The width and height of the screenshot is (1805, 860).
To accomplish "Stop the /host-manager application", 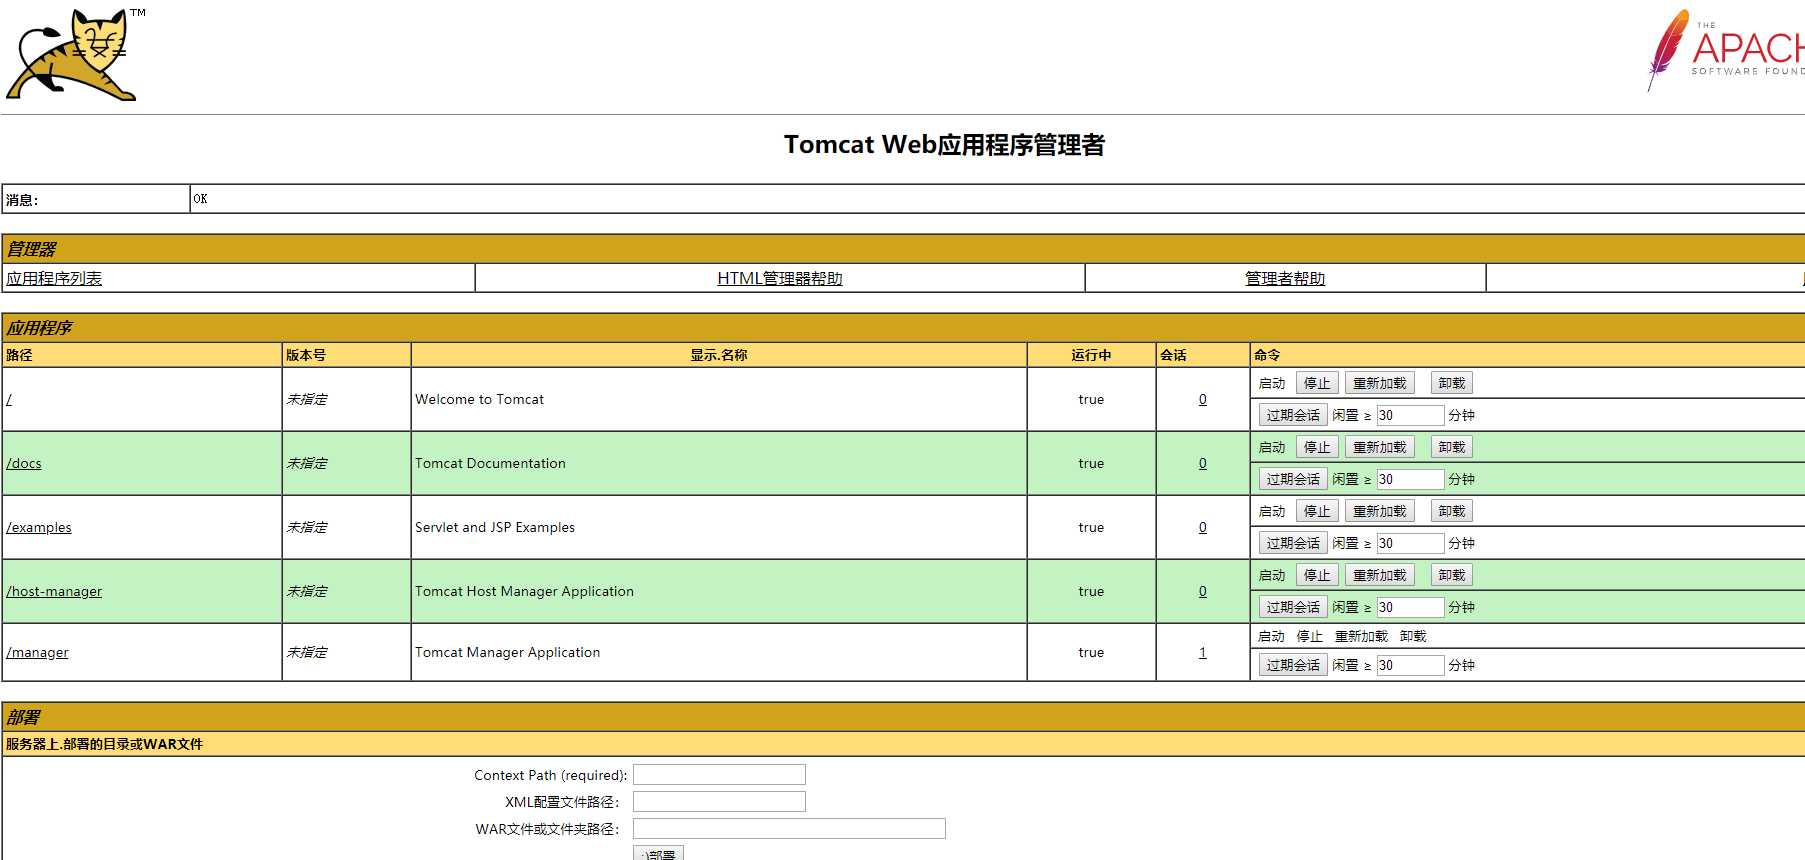I will (x=1317, y=575).
